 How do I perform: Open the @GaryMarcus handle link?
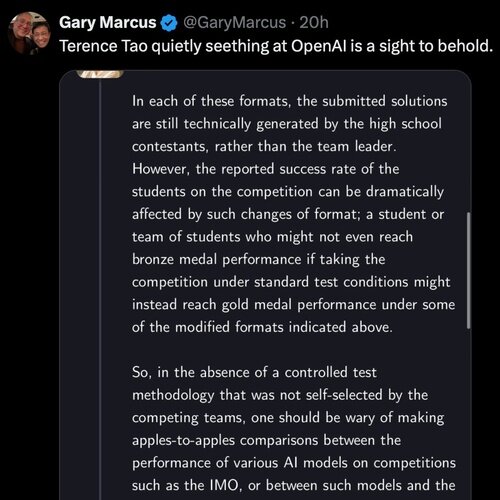click(234, 23)
